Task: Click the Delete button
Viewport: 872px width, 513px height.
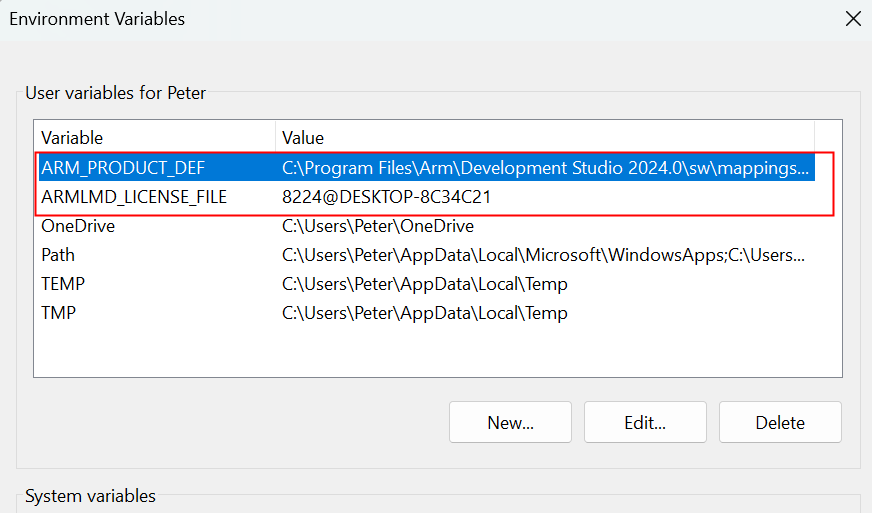Action: pos(780,422)
